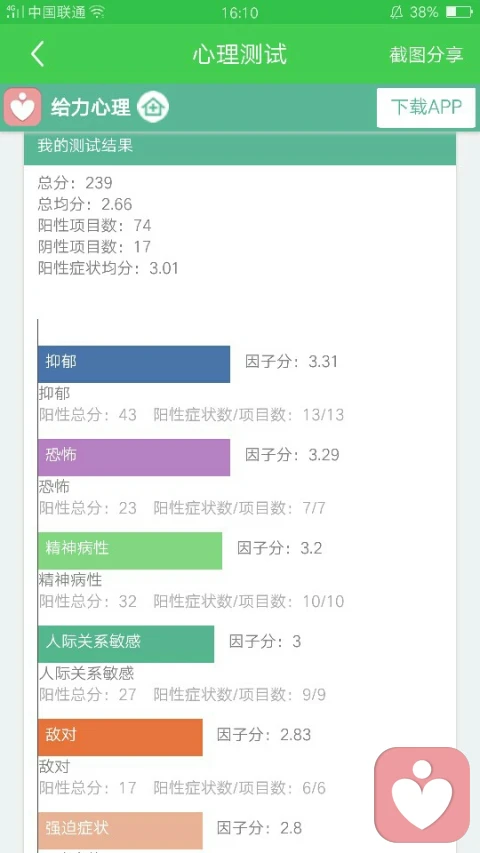The height and width of the screenshot is (853, 480).
Task: Tap the 心理测试 page title
Action: pos(239,54)
